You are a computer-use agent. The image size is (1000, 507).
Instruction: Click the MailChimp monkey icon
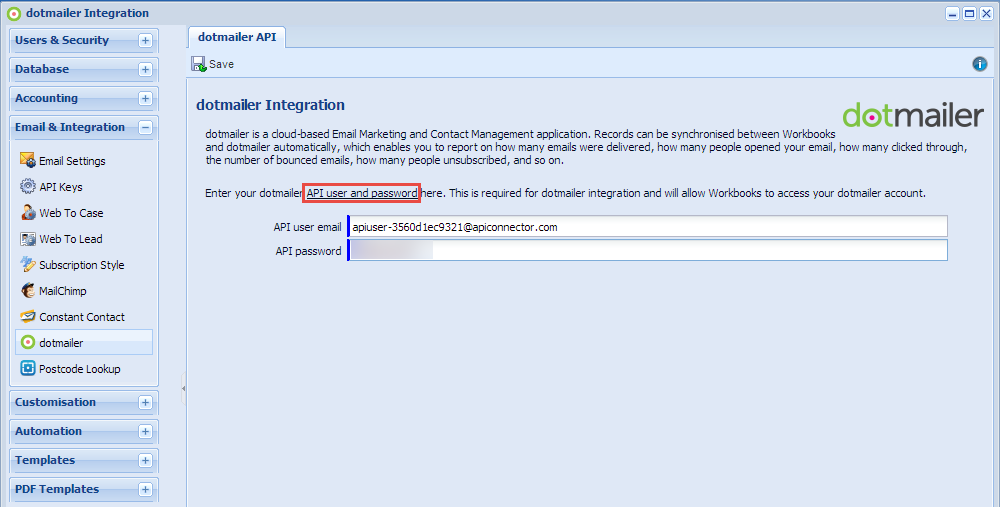click(27, 290)
